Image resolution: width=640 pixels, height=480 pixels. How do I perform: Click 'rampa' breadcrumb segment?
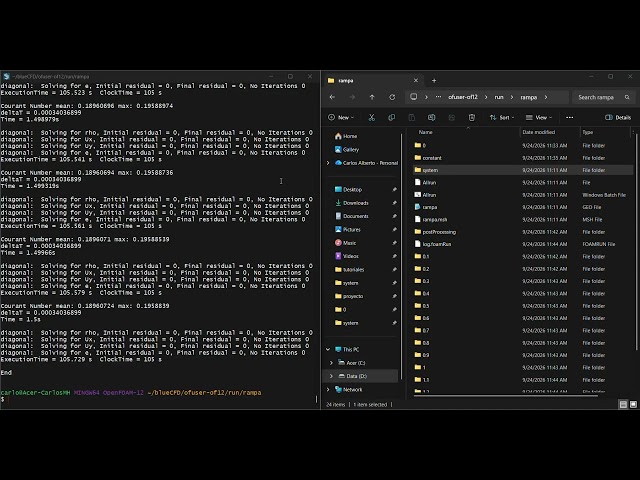[529, 97]
